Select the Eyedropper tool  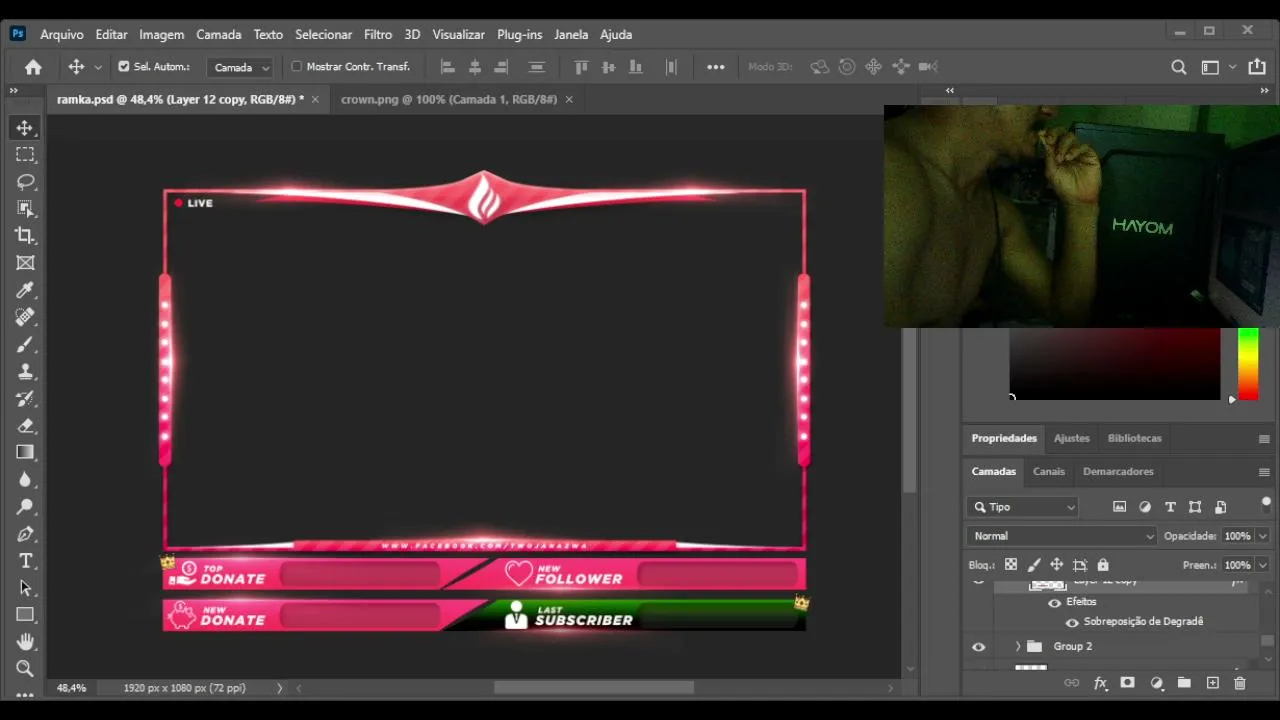tap(25, 290)
